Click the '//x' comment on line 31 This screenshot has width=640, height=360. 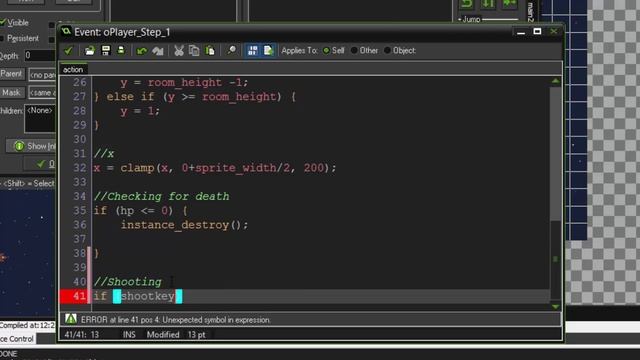[x=104, y=154]
